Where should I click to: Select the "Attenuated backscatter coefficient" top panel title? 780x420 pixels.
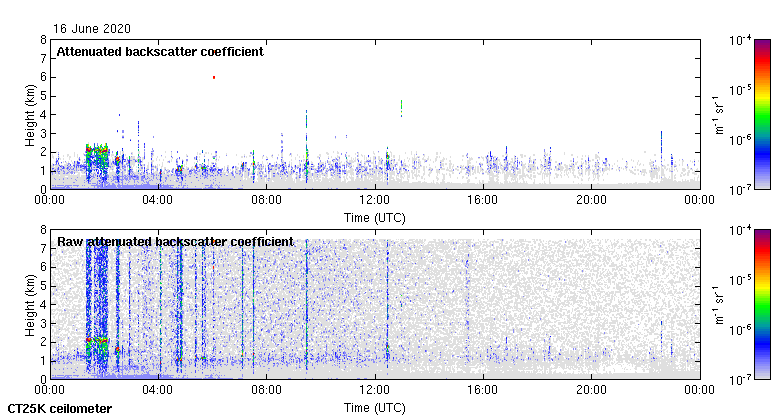tap(159, 52)
